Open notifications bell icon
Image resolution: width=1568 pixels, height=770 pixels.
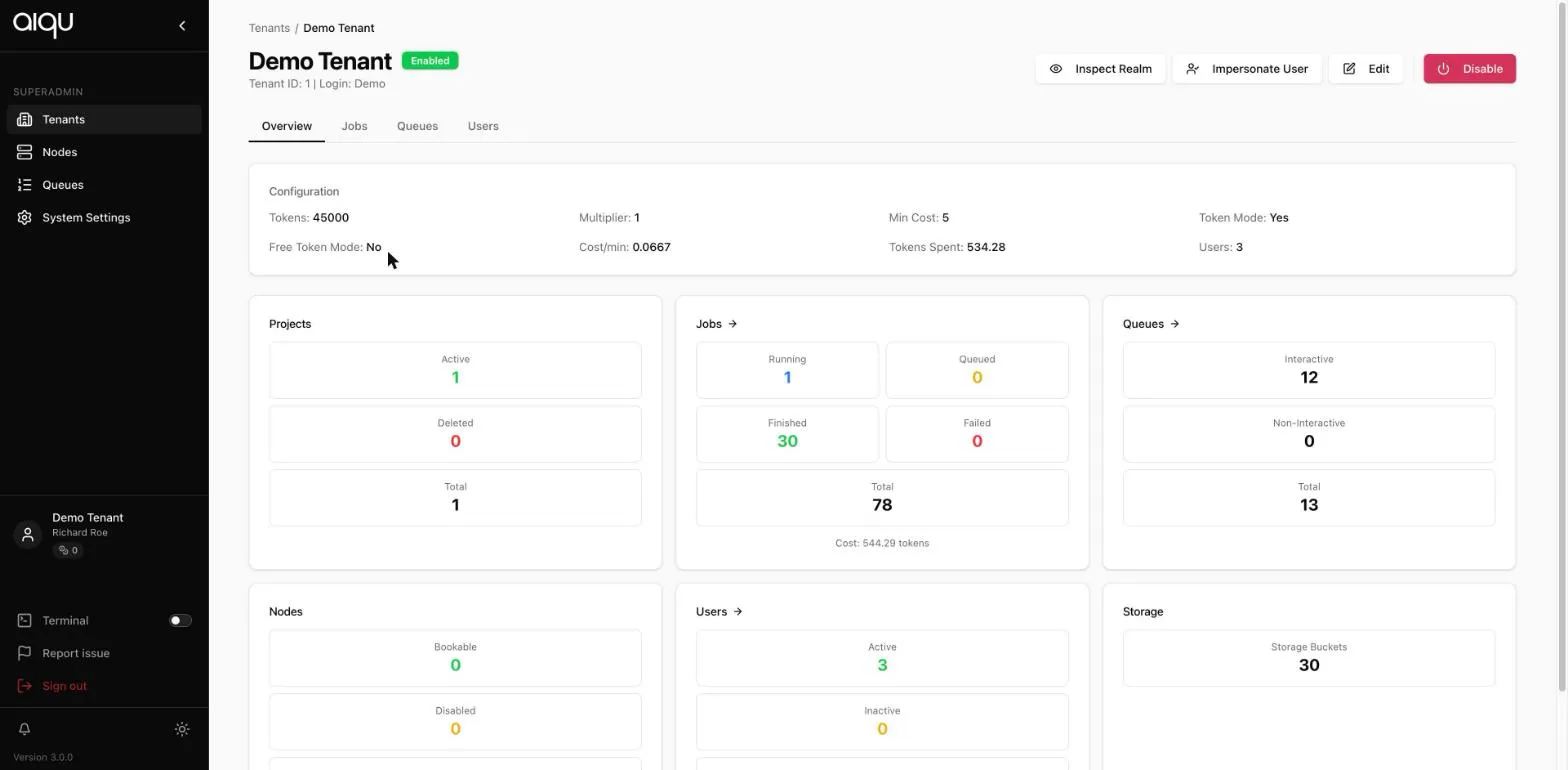click(x=25, y=730)
